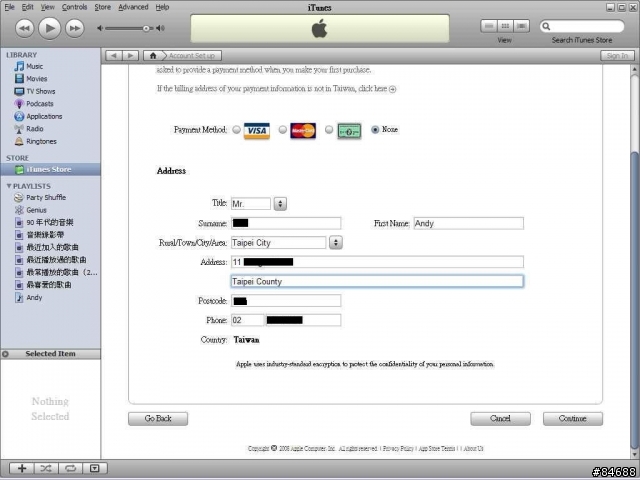Add a new playlist with plus button
This screenshot has width=640, height=480.
click(22, 469)
